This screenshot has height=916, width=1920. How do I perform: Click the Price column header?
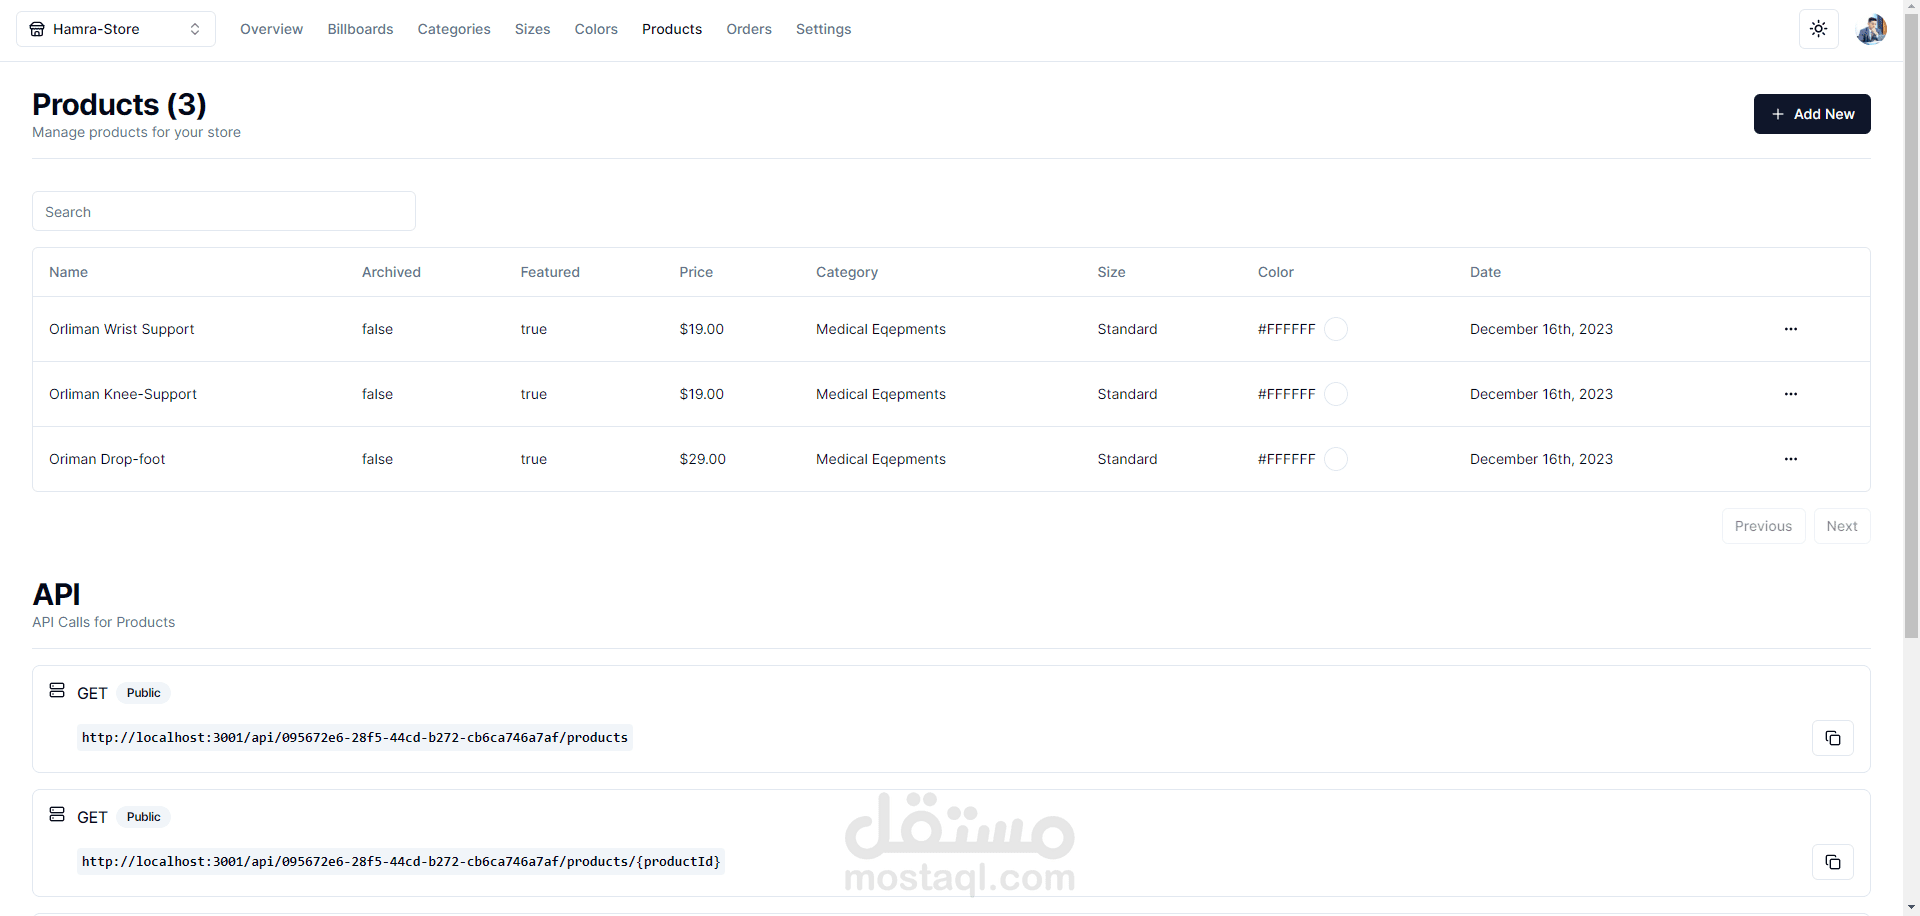click(x=696, y=272)
